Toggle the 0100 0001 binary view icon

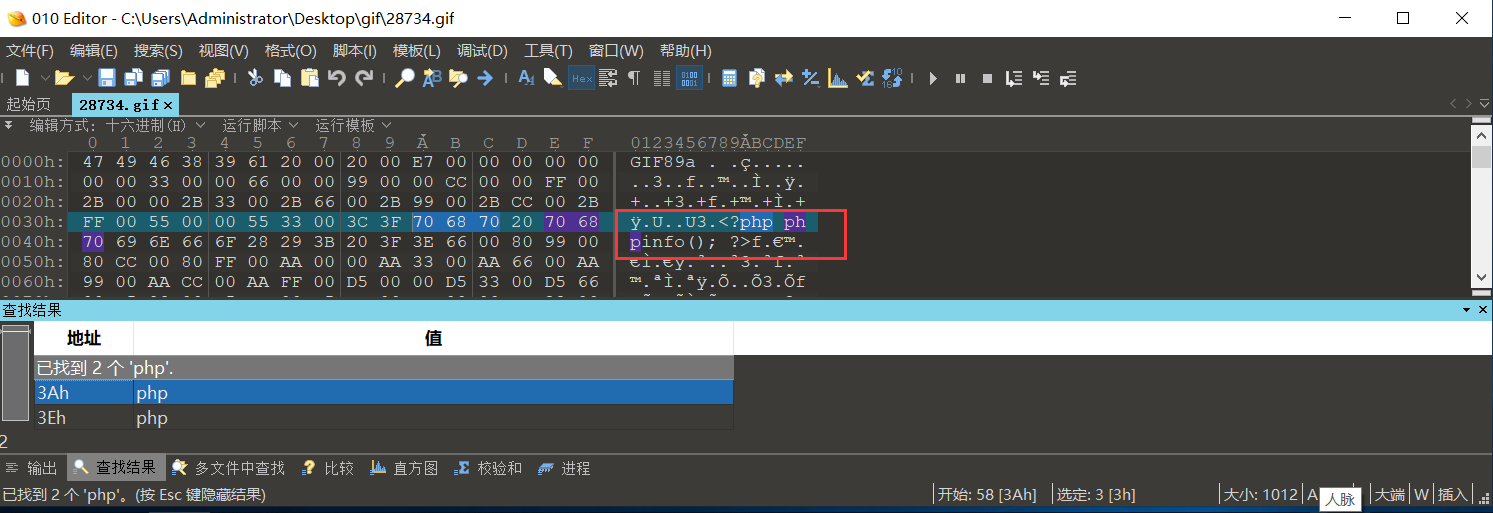pos(689,78)
